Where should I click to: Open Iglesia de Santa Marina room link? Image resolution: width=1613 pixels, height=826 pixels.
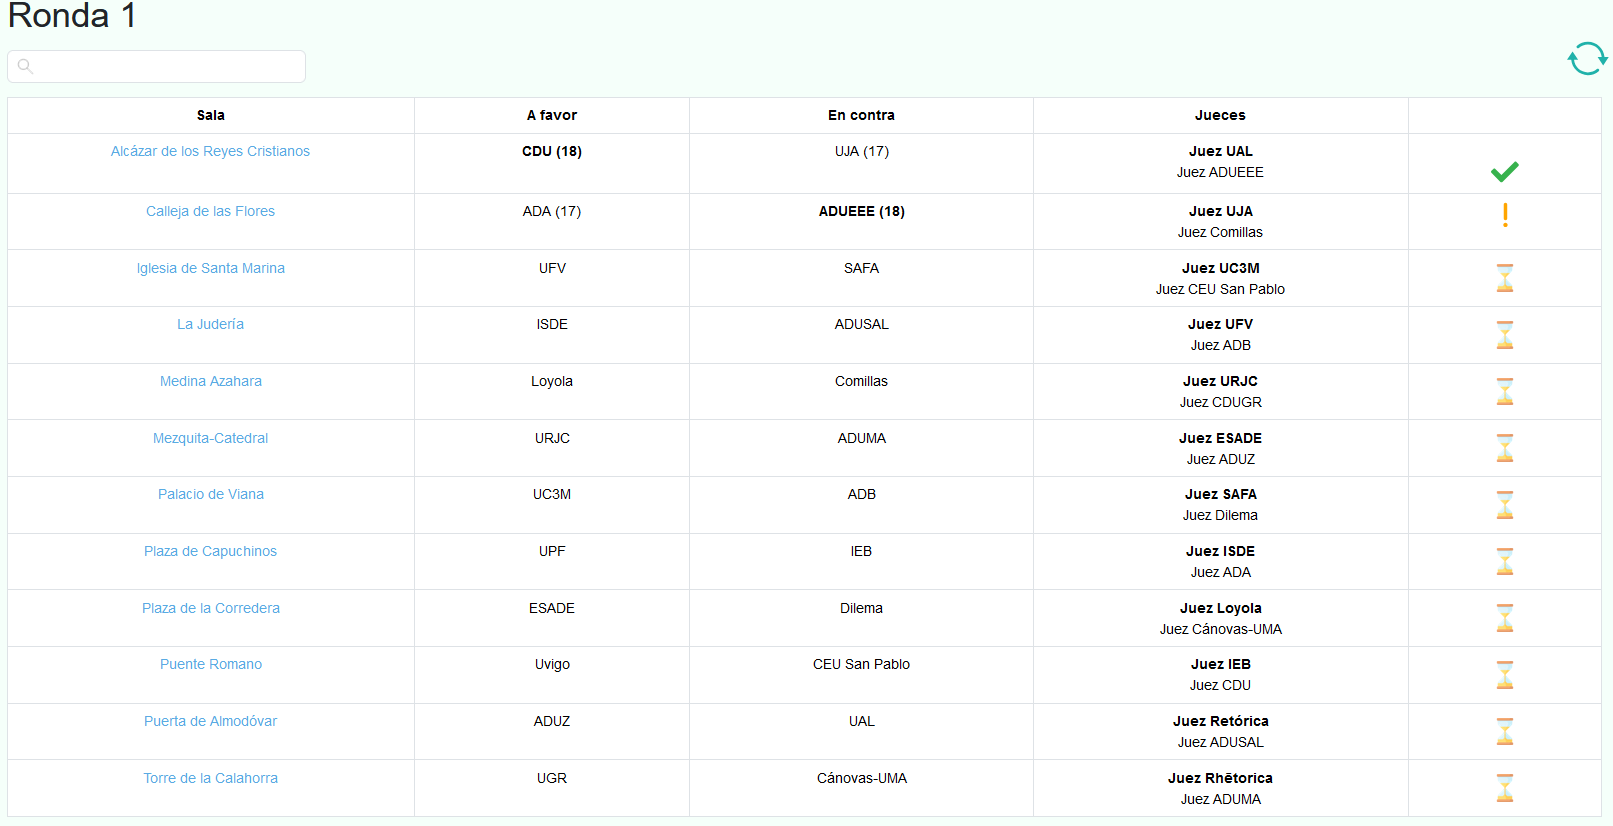(210, 268)
